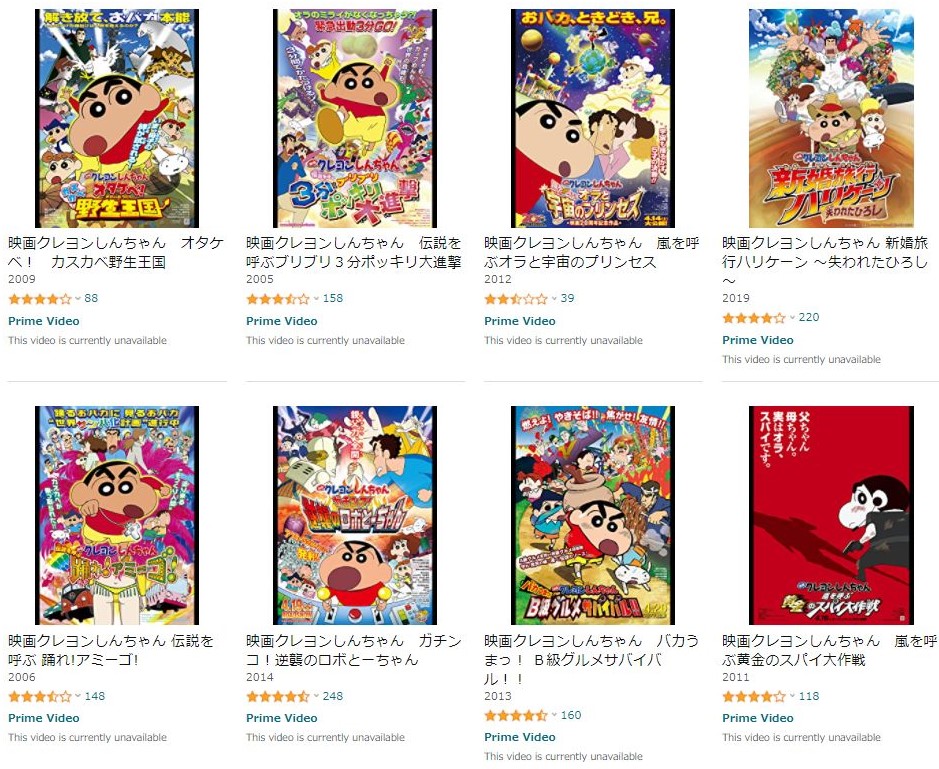Expand rating dropdown arrow next to 158
Screen dimensions: 939x769
(316, 298)
